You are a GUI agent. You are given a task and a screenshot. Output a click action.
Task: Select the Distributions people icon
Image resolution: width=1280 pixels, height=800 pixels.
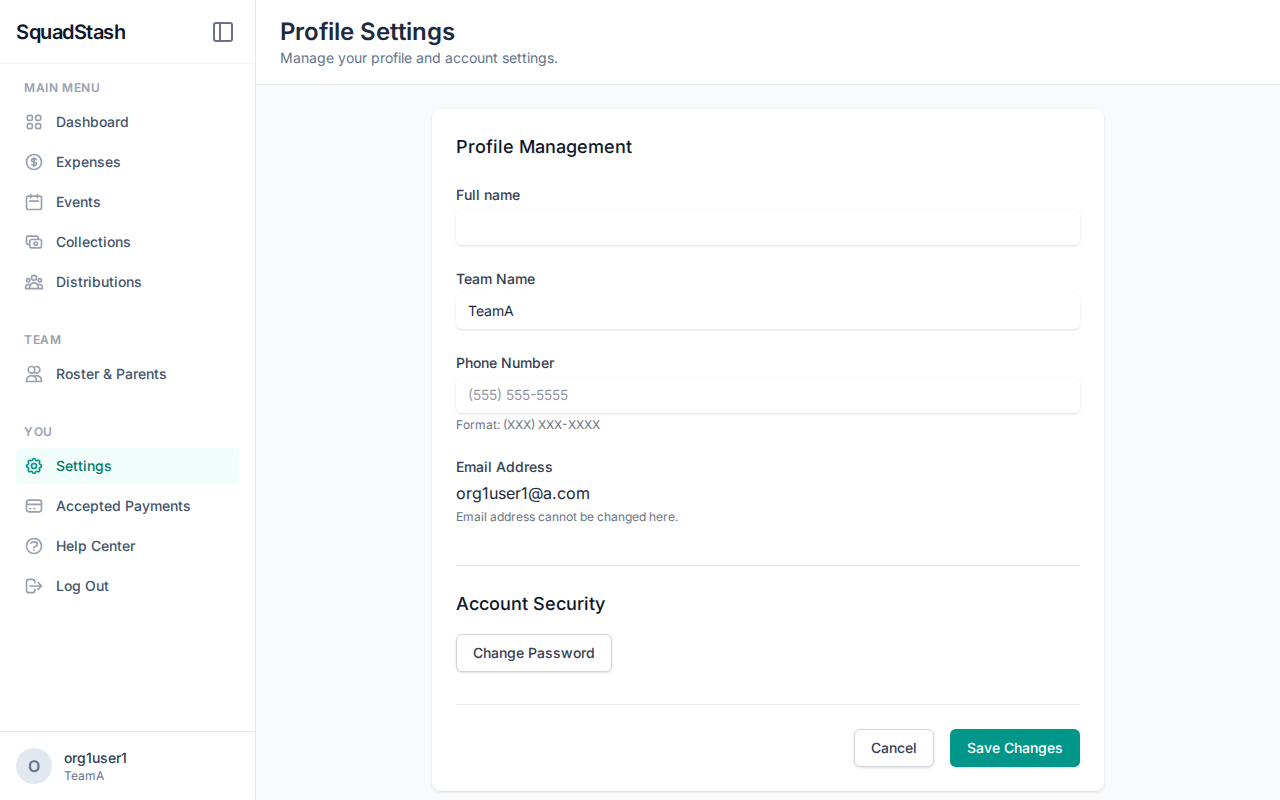pyautogui.click(x=33, y=281)
